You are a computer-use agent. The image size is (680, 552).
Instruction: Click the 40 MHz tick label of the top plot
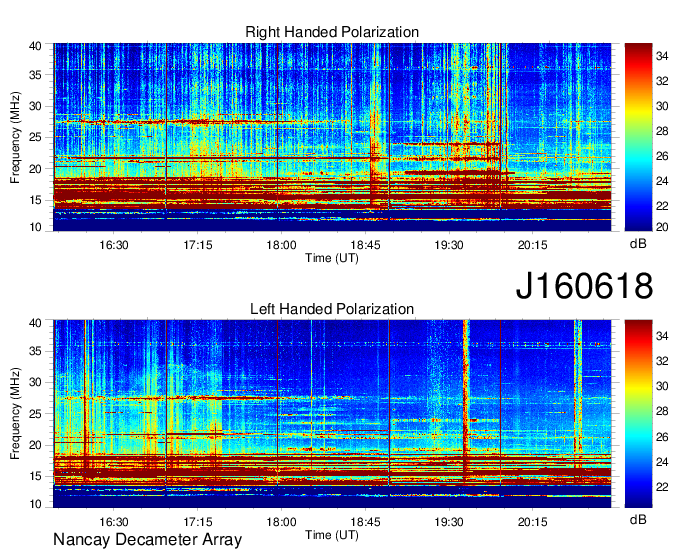[35, 46]
